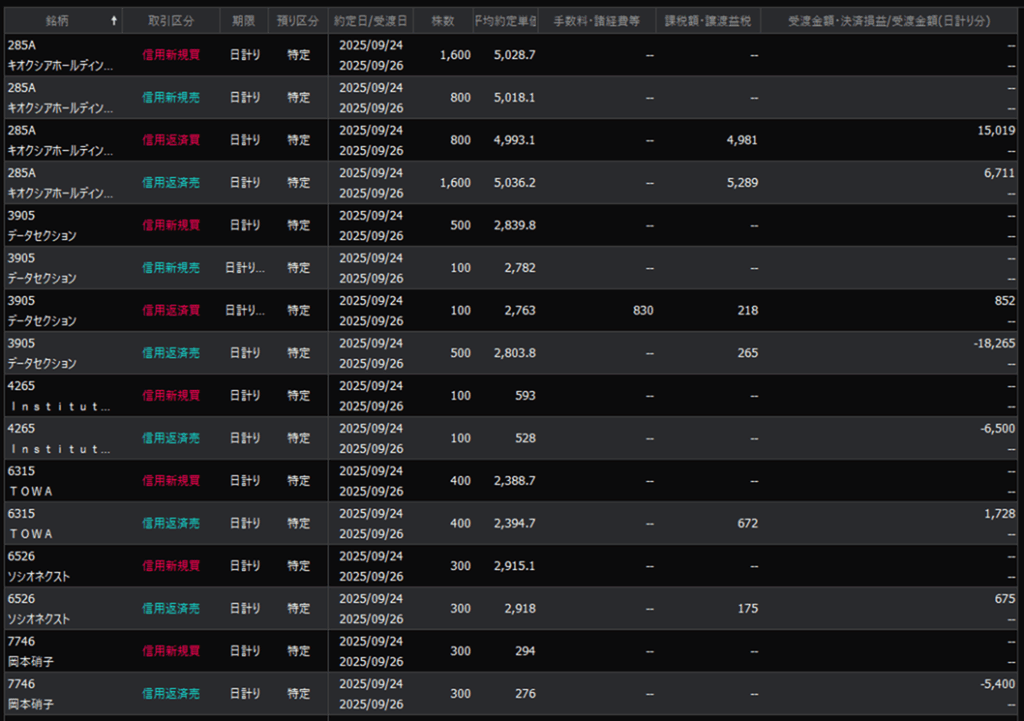The image size is (1024, 721).
Task: Click the 預り区分 column header
Action: pos(298,20)
